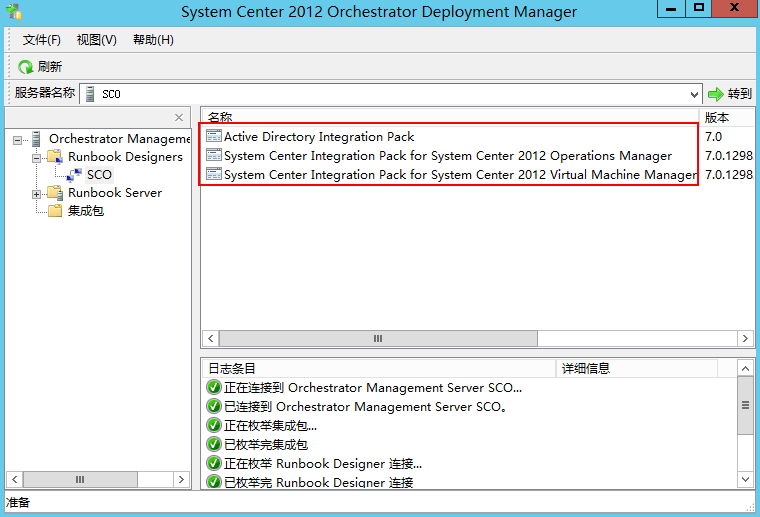This screenshot has height=517, width=760.
Task: Click the green go-to arrow icon
Action: click(x=715, y=94)
